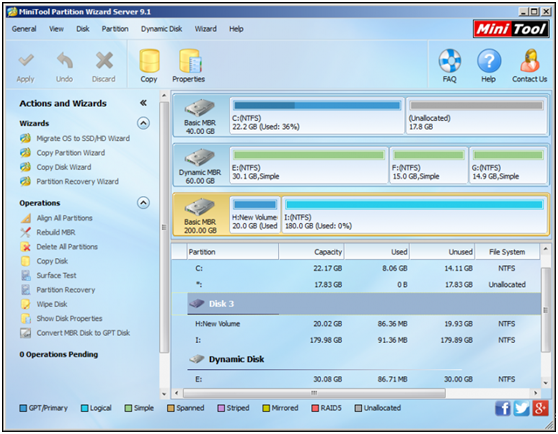
Task: Open the FAQ lifebuoy icon
Action: pos(449,61)
